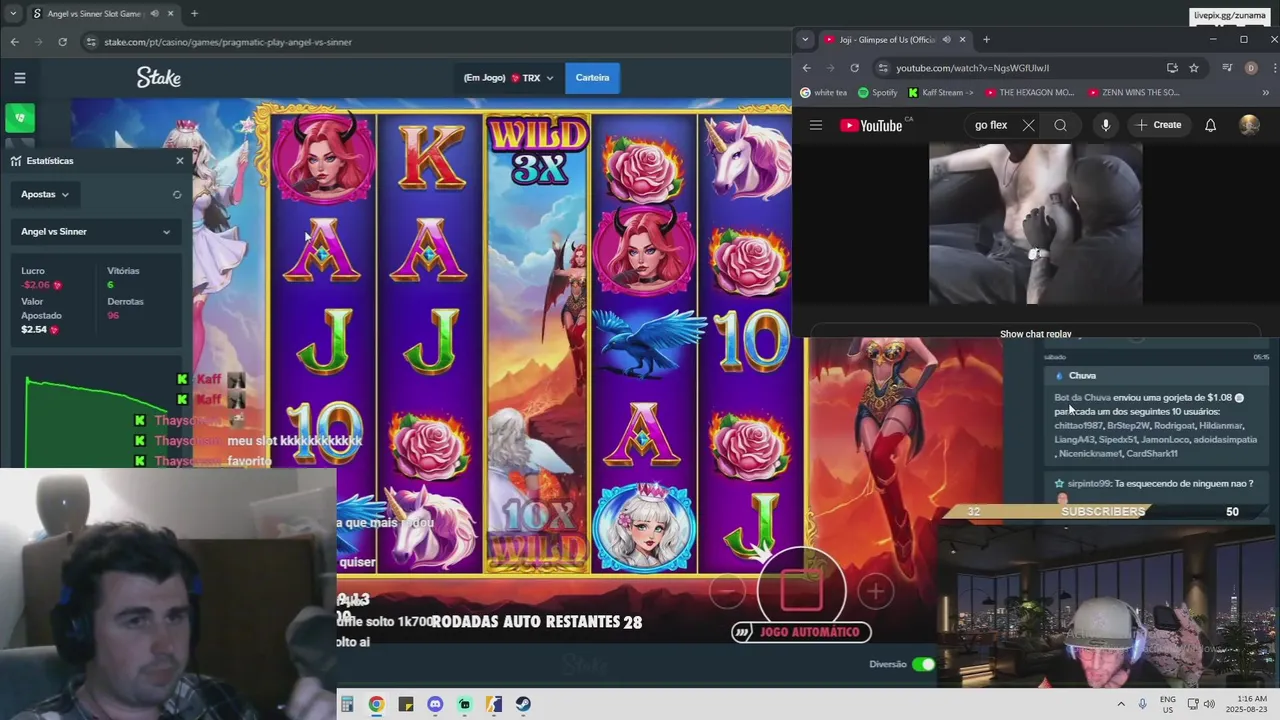Open Discord from the taskbar
The height and width of the screenshot is (720, 1280).
click(435, 704)
